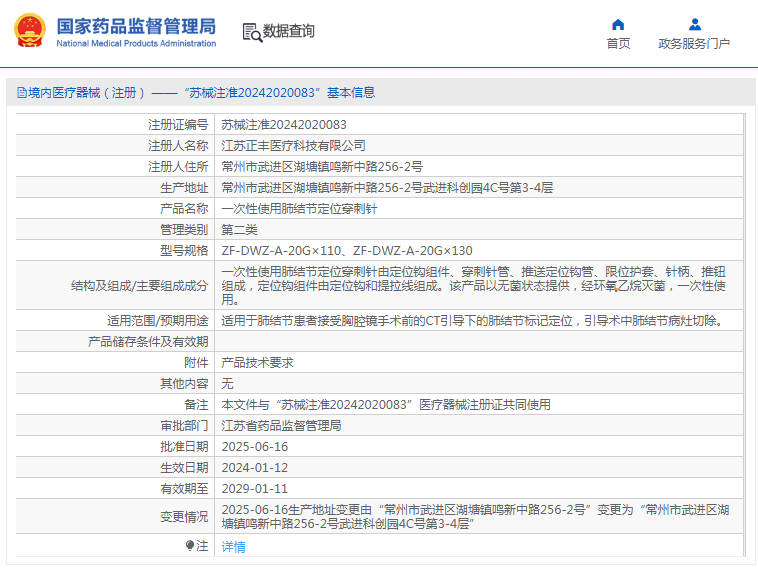Go to 首页 text link
This screenshot has height=571, width=758.
point(618,44)
